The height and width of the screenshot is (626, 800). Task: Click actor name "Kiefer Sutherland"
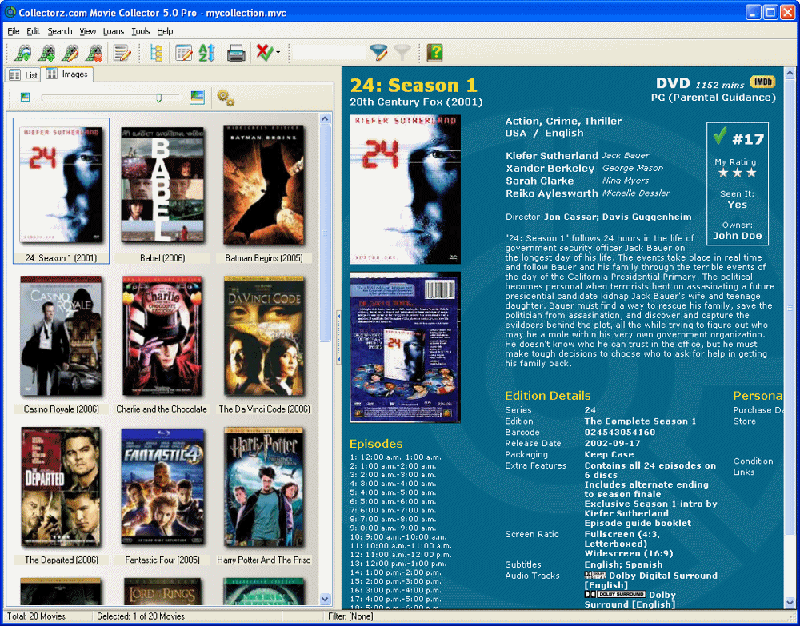(x=552, y=156)
